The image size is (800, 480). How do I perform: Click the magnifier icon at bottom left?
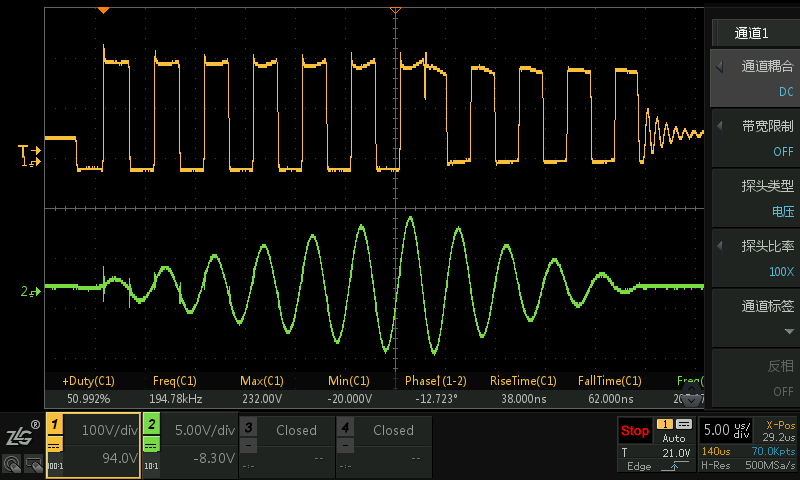coord(12,464)
